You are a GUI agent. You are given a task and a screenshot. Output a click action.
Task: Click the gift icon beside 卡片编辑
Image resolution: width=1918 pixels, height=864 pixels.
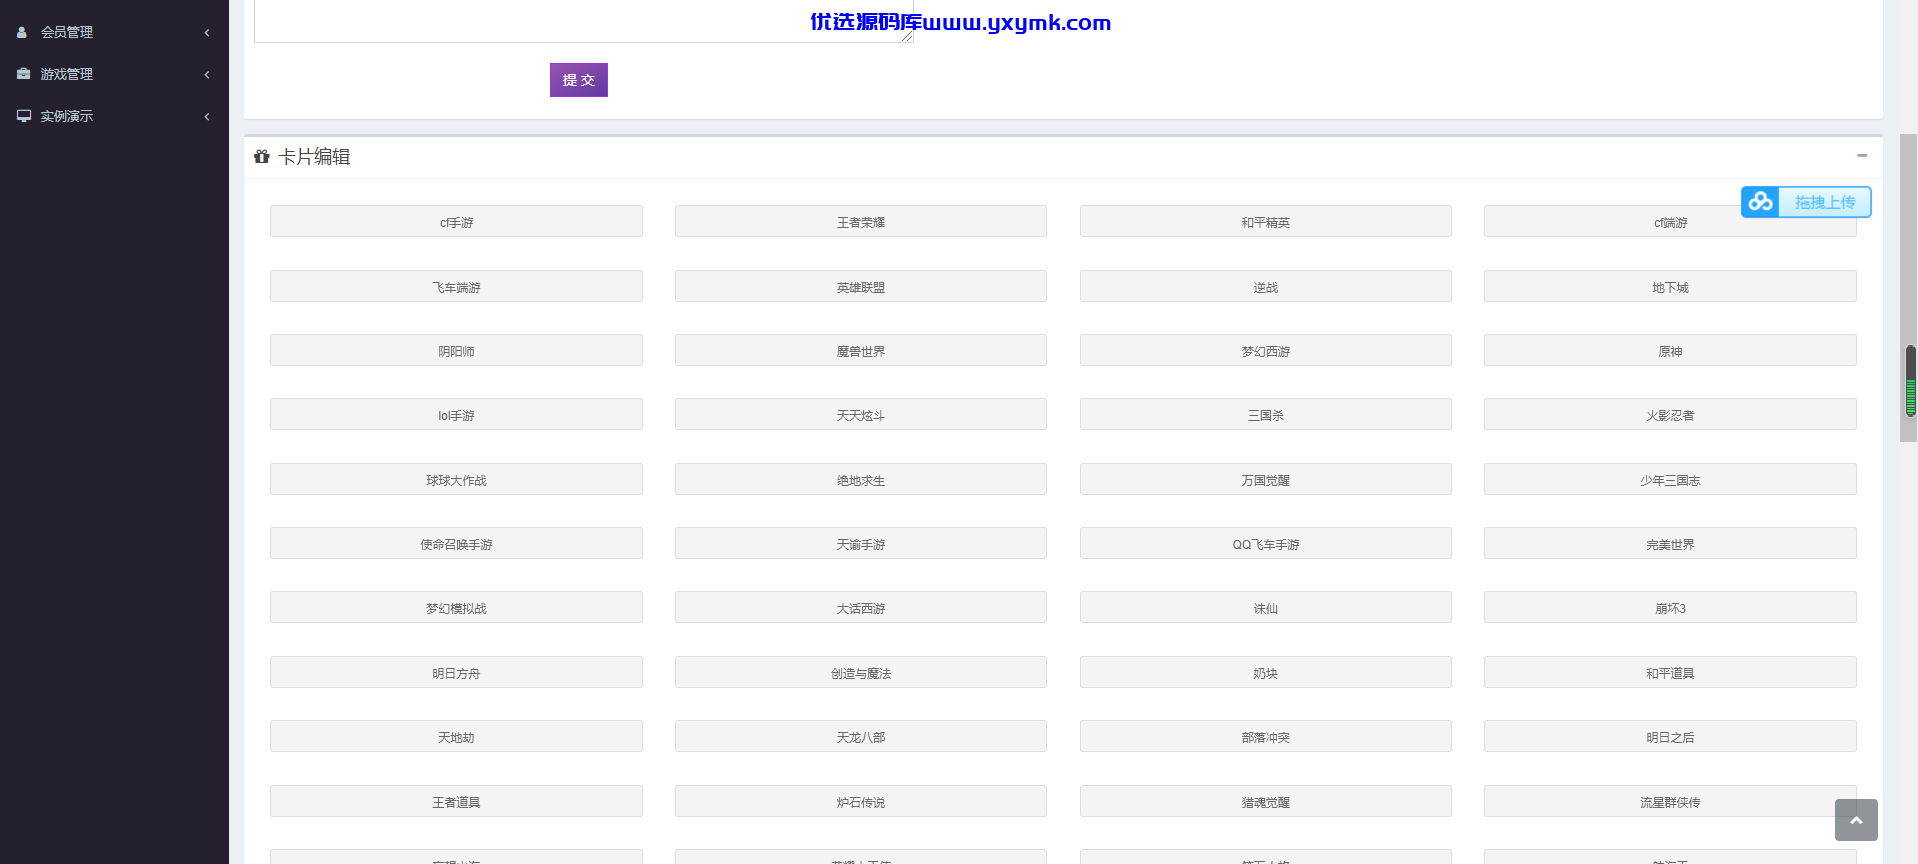click(262, 157)
